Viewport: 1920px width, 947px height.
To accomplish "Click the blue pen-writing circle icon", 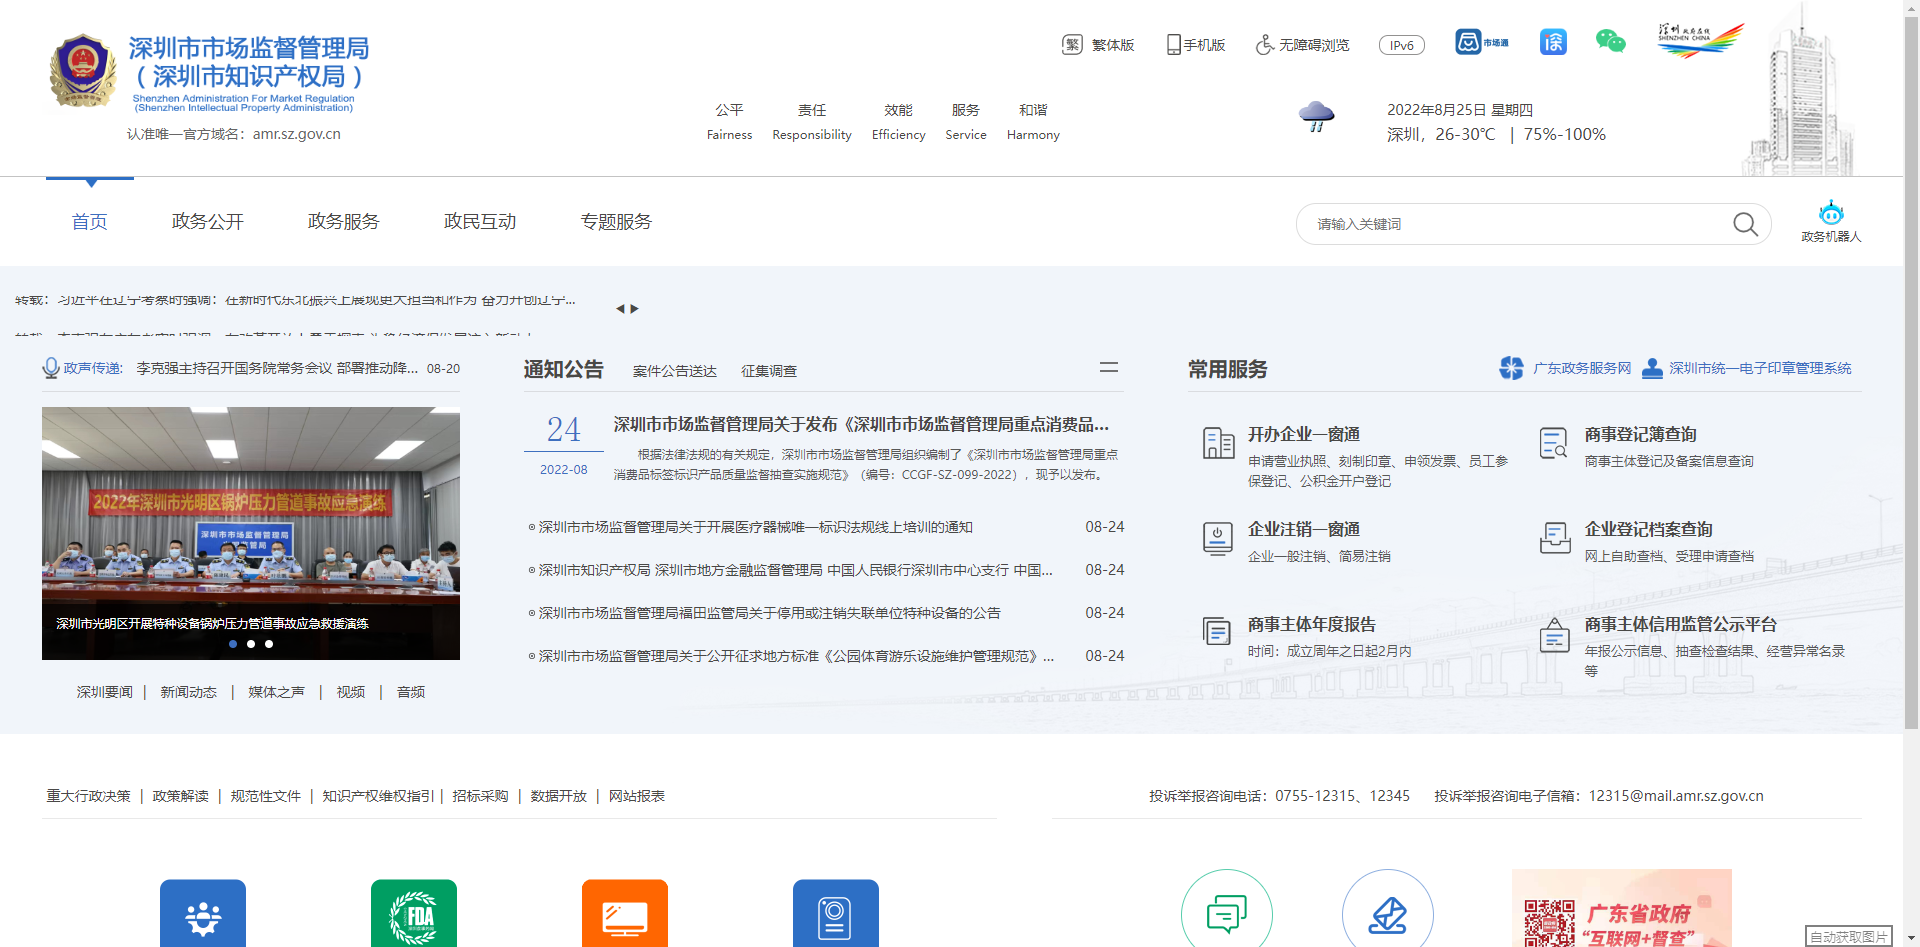I will (1388, 908).
